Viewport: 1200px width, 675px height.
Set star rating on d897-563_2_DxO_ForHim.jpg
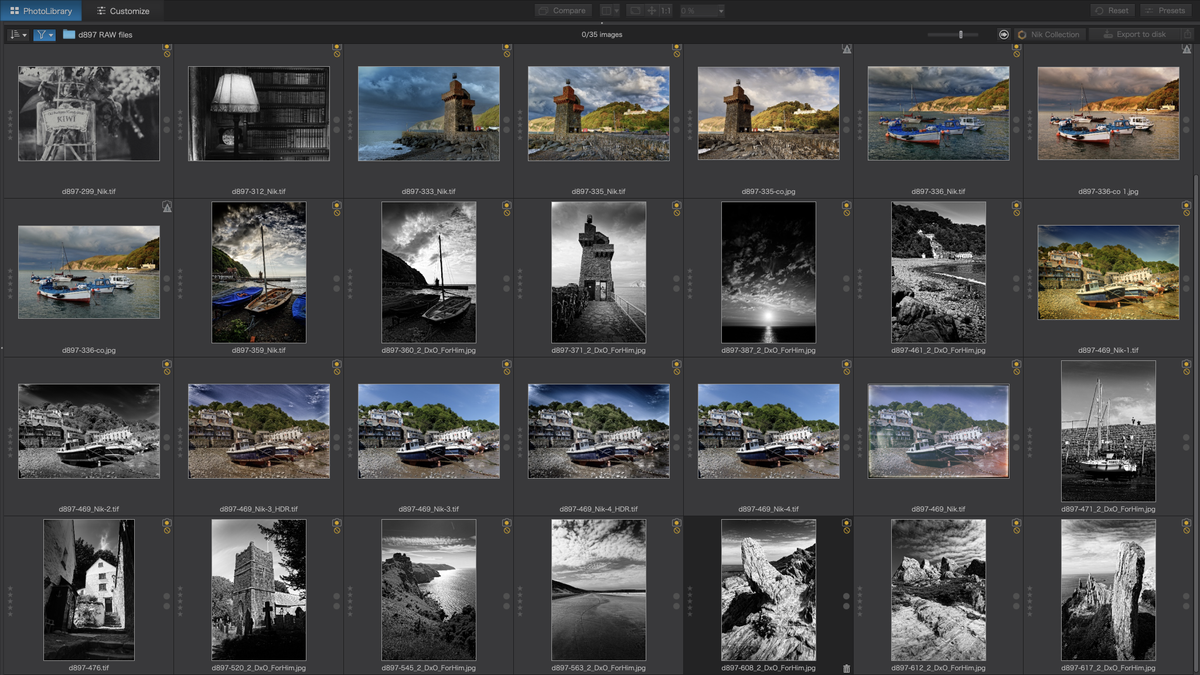pos(520,603)
